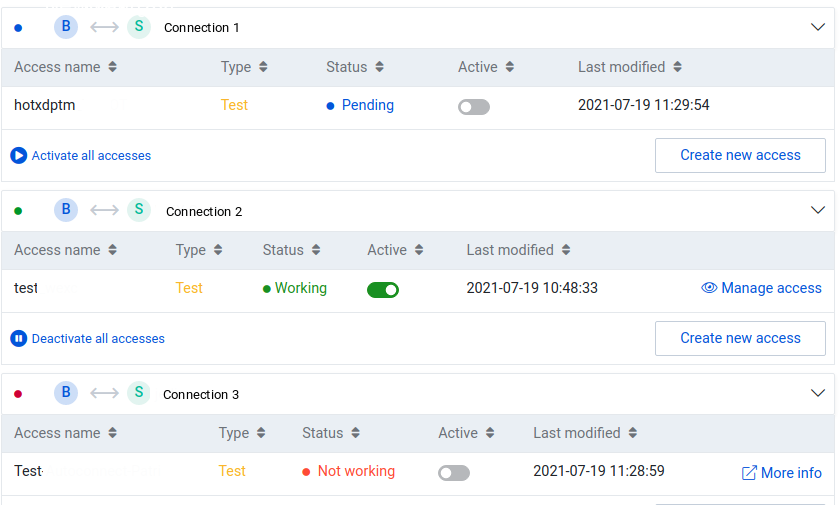Sort Connection 1 by Status arrows

click(379, 67)
